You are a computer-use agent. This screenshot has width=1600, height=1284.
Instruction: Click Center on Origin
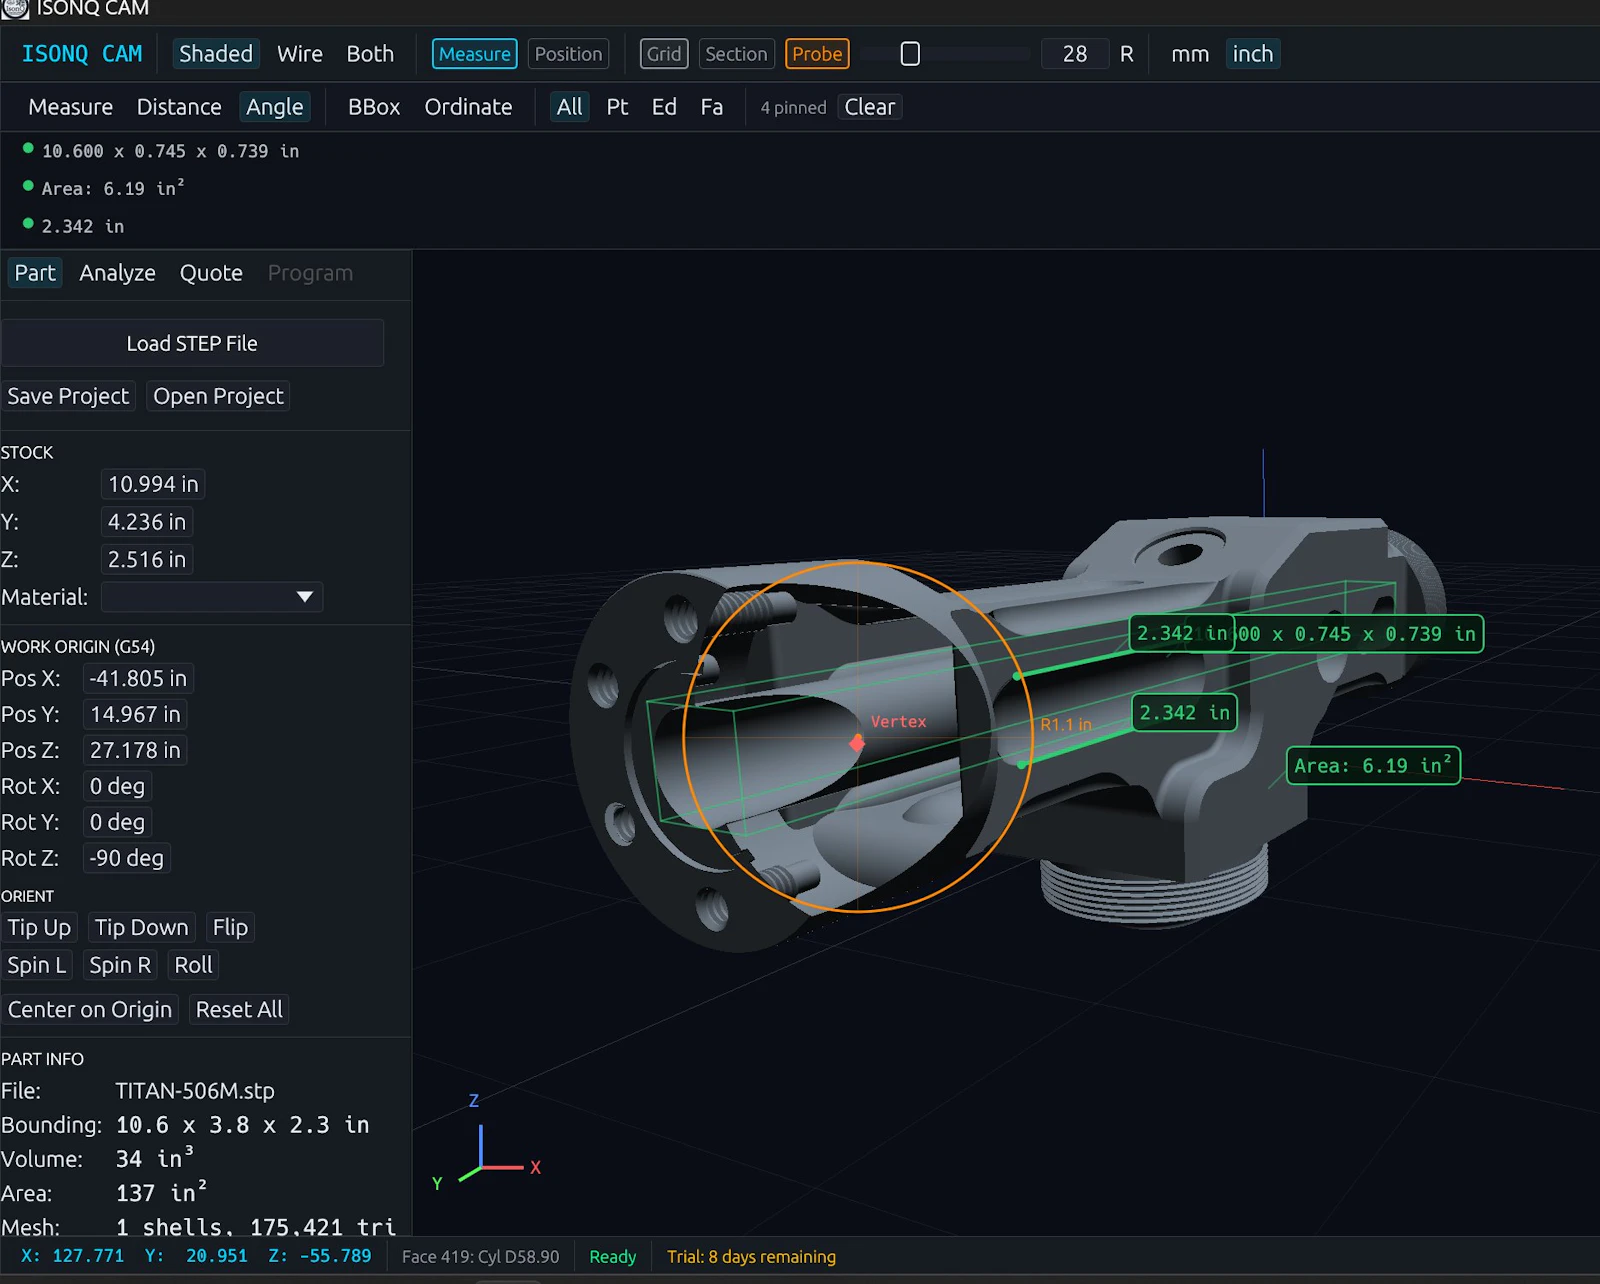pos(90,1009)
